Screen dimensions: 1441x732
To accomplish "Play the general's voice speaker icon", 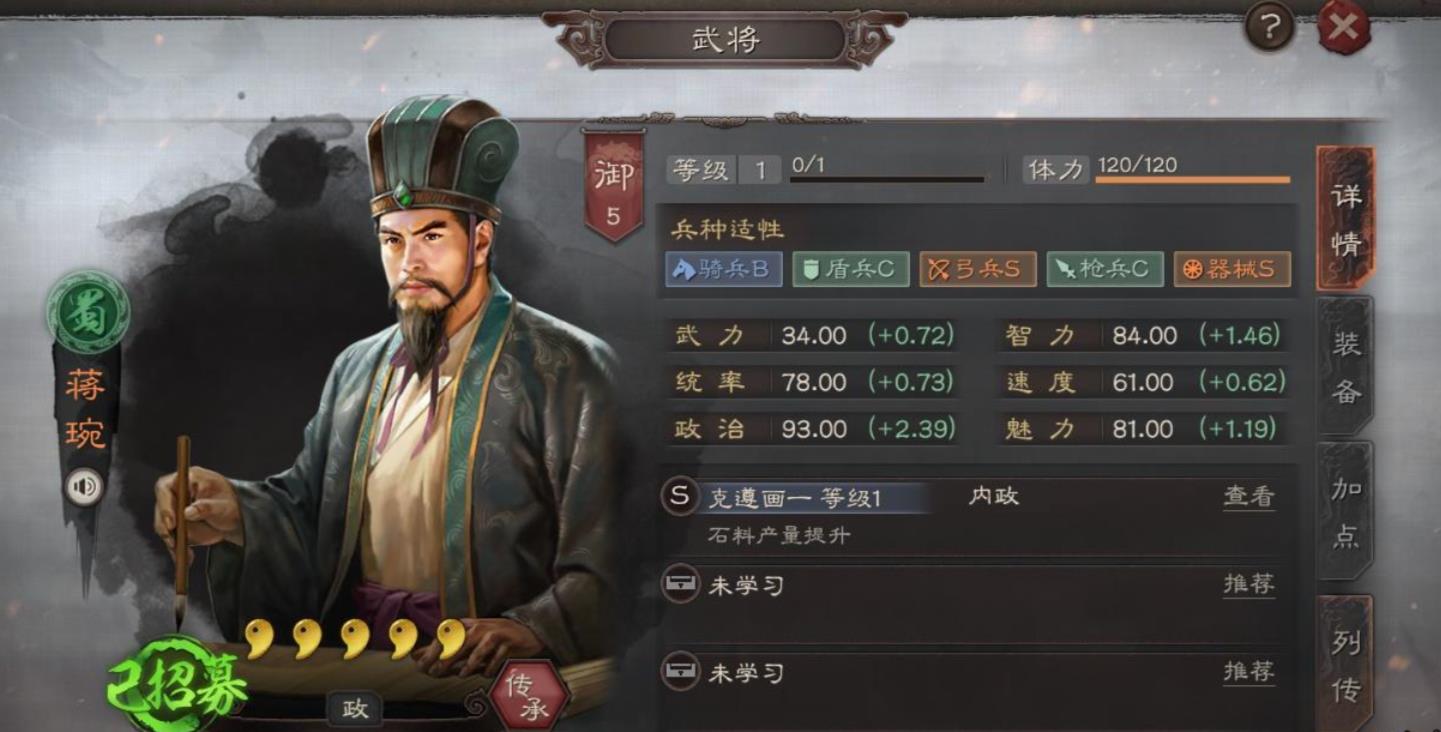I will click(x=85, y=487).
